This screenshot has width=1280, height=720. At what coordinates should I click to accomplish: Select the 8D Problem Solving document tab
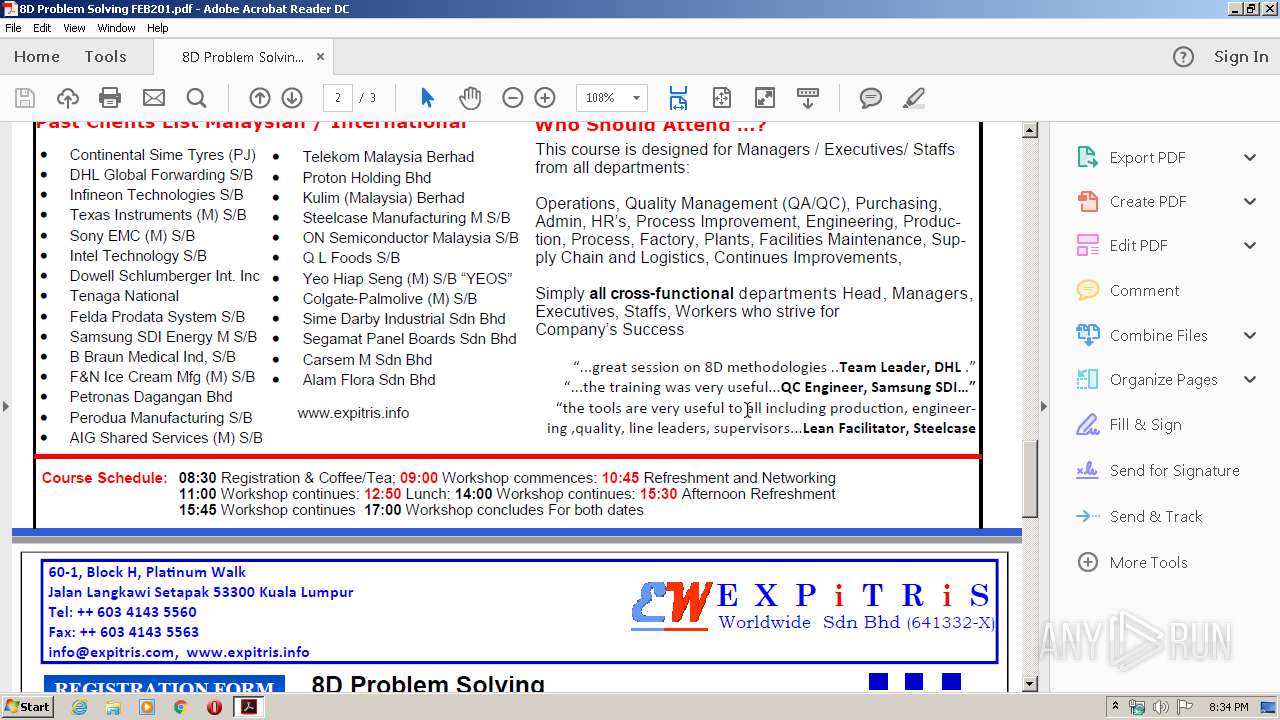click(243, 57)
